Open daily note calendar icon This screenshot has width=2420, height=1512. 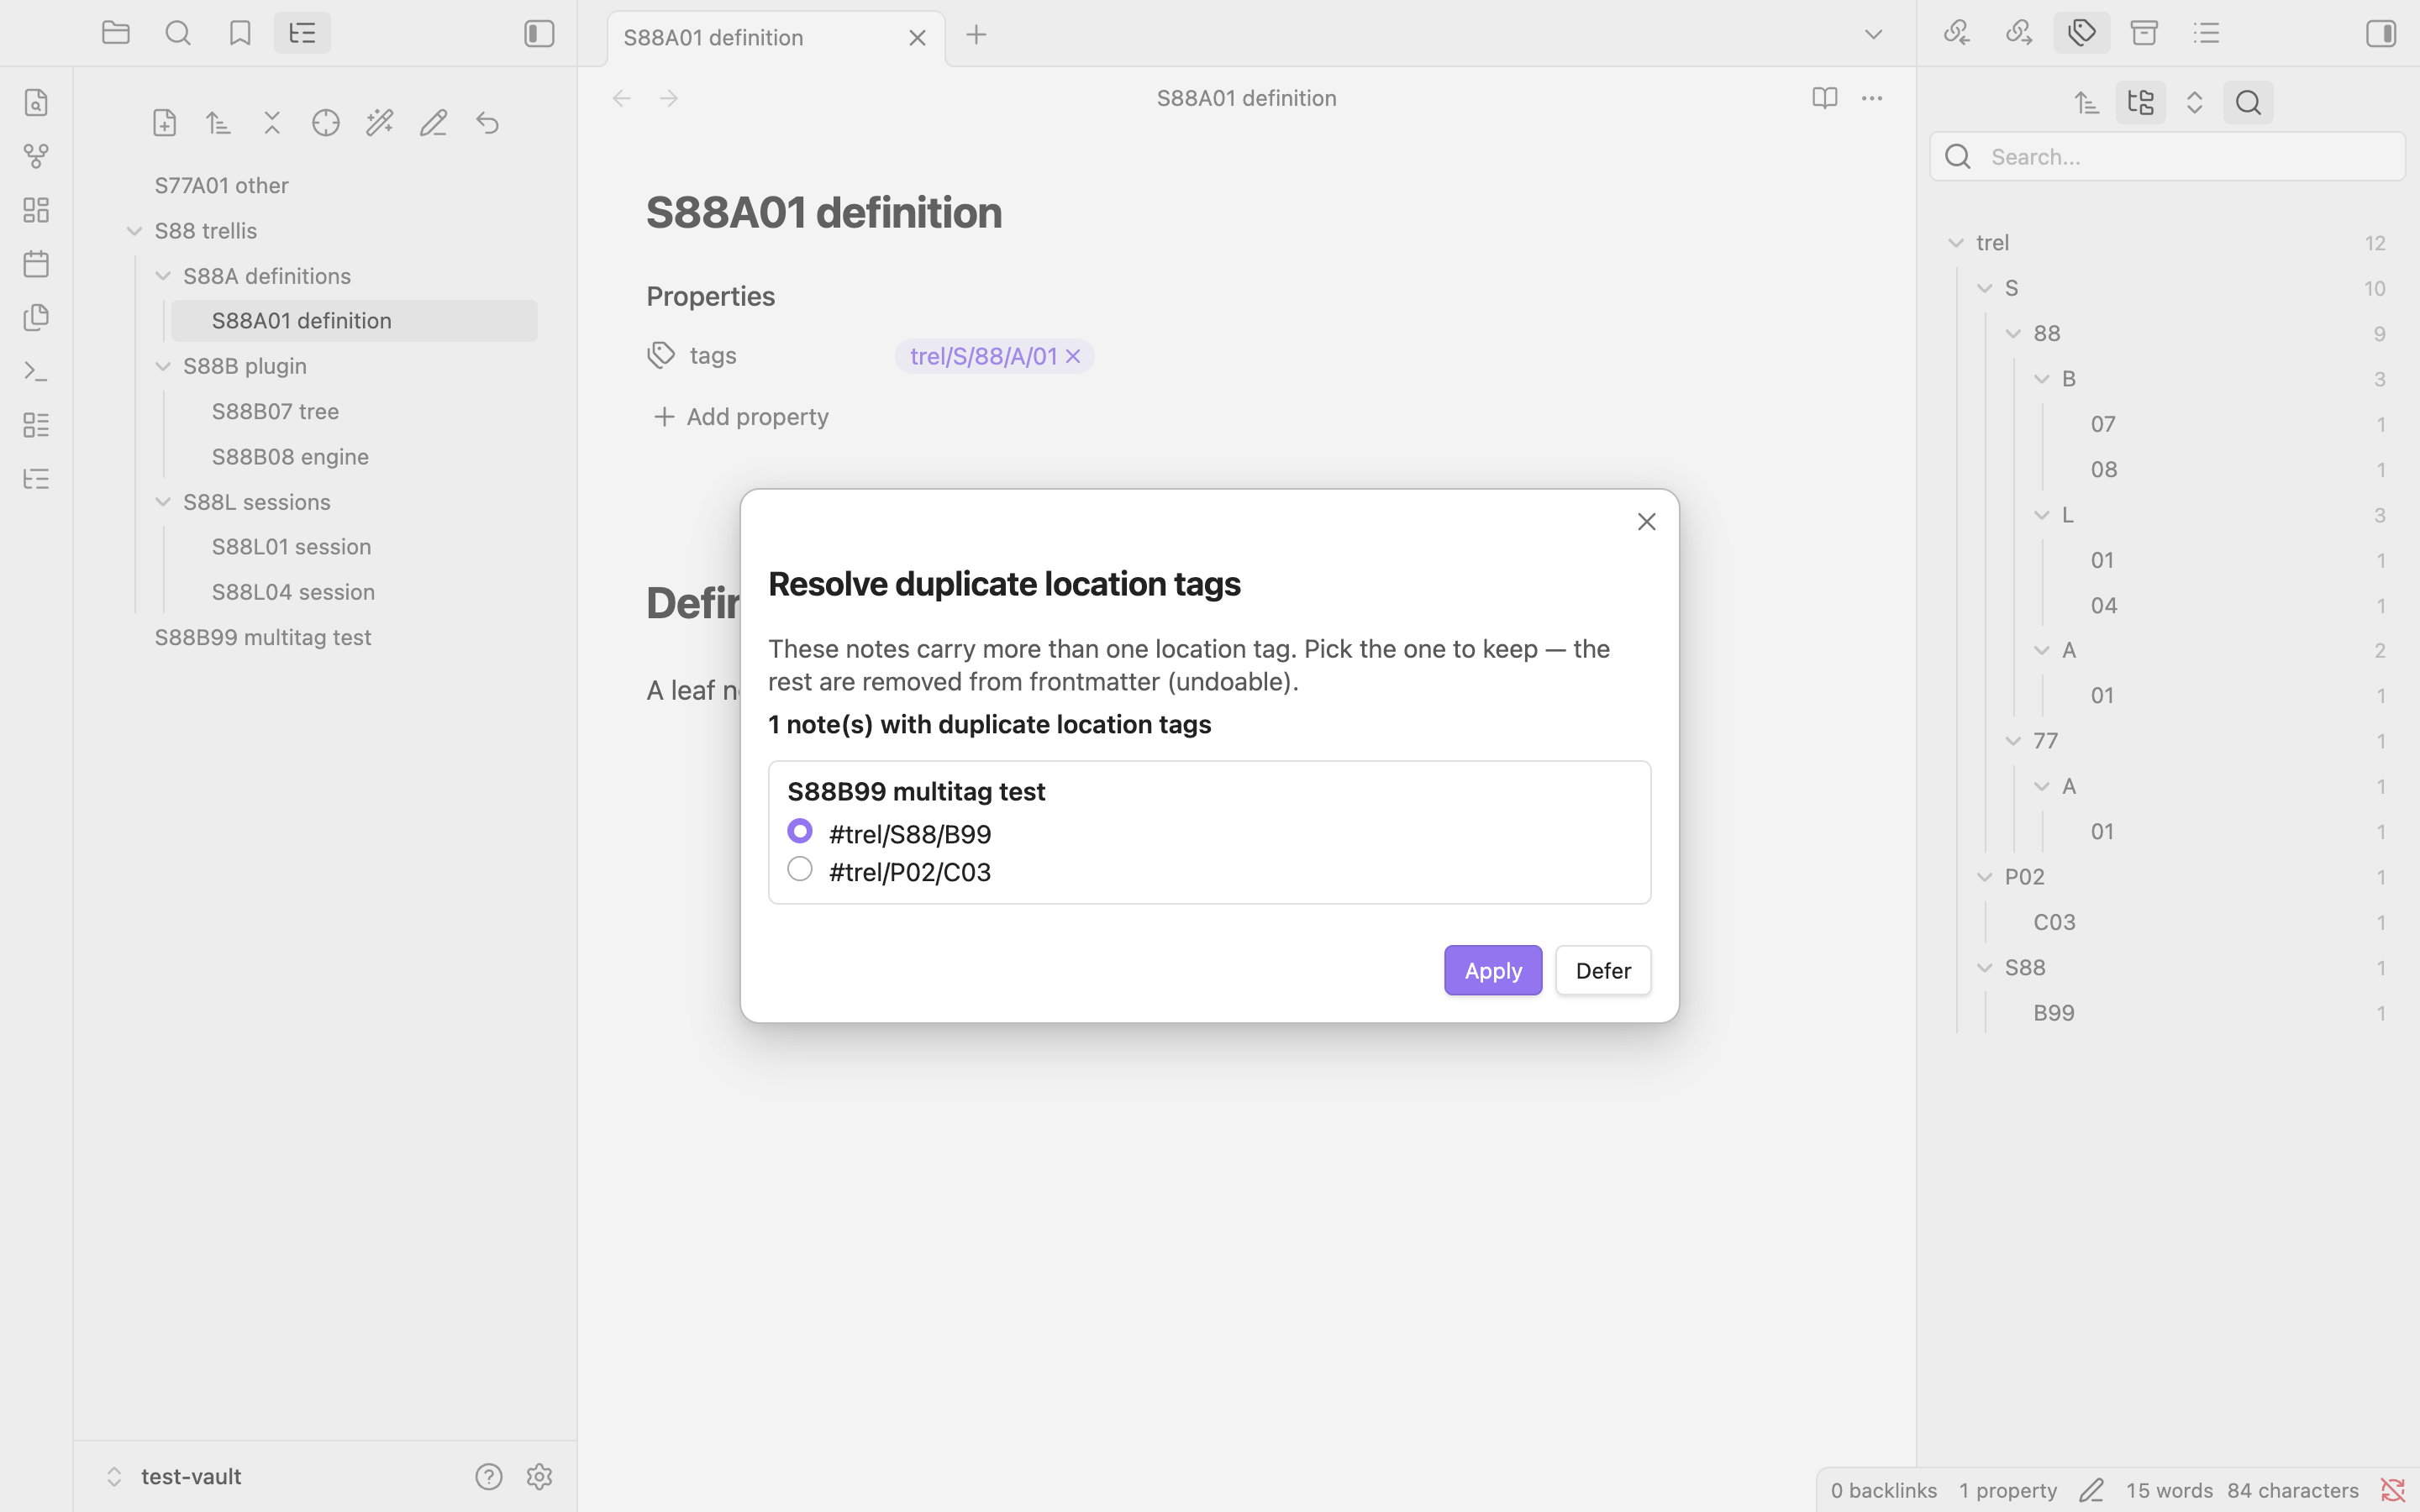point(36,264)
